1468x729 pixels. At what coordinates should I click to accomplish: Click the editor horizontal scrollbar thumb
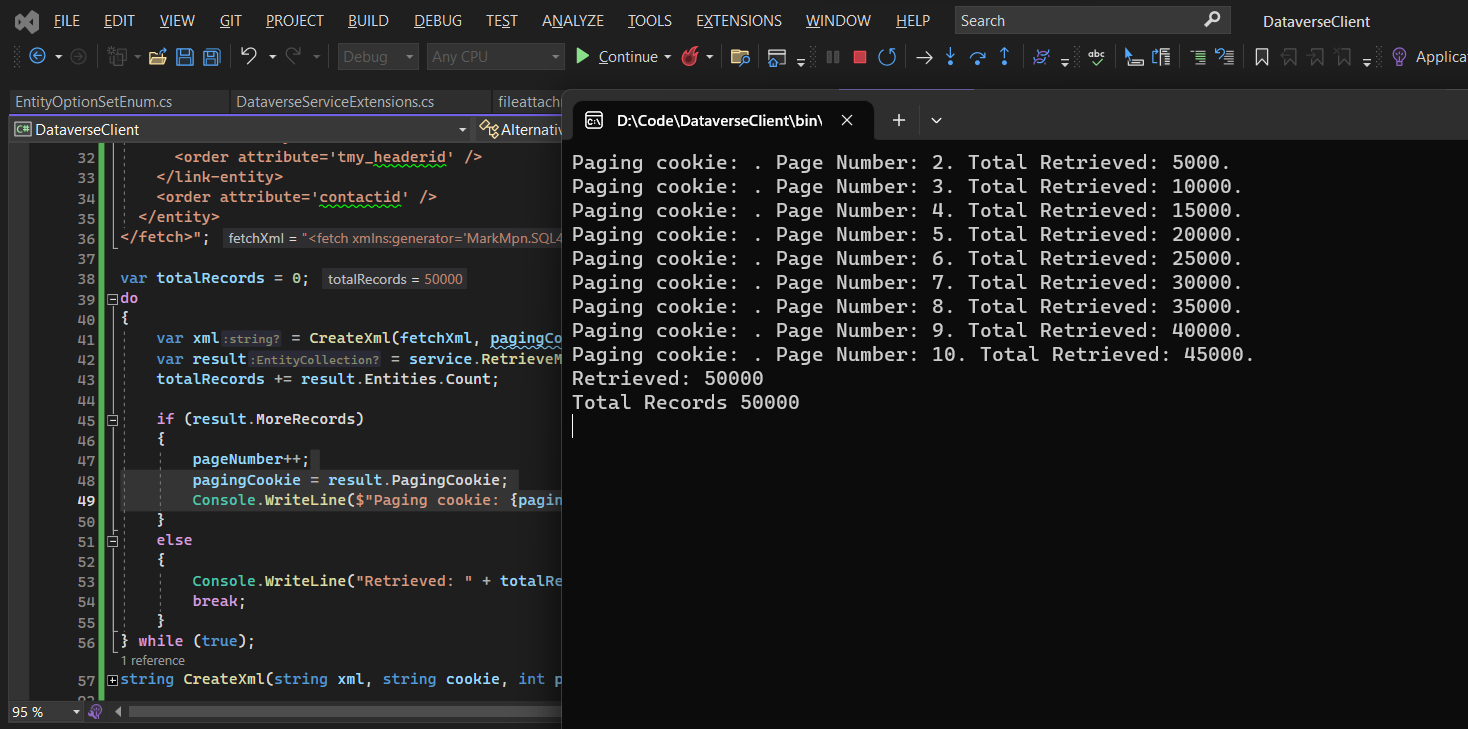click(x=345, y=712)
